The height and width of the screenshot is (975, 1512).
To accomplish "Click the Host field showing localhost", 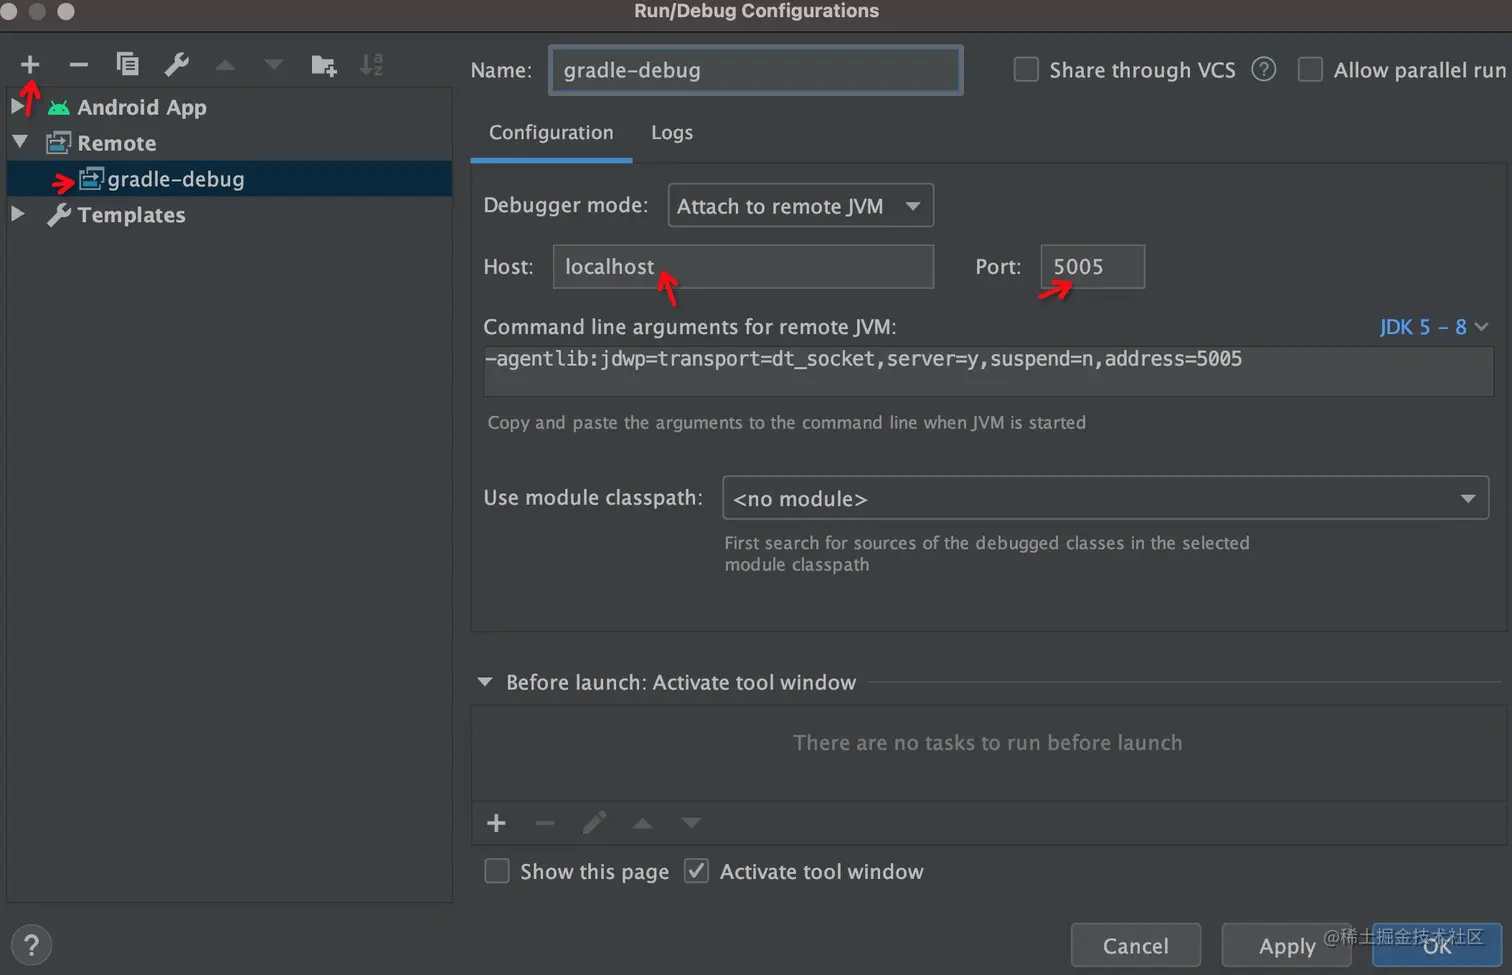I will [x=743, y=267].
